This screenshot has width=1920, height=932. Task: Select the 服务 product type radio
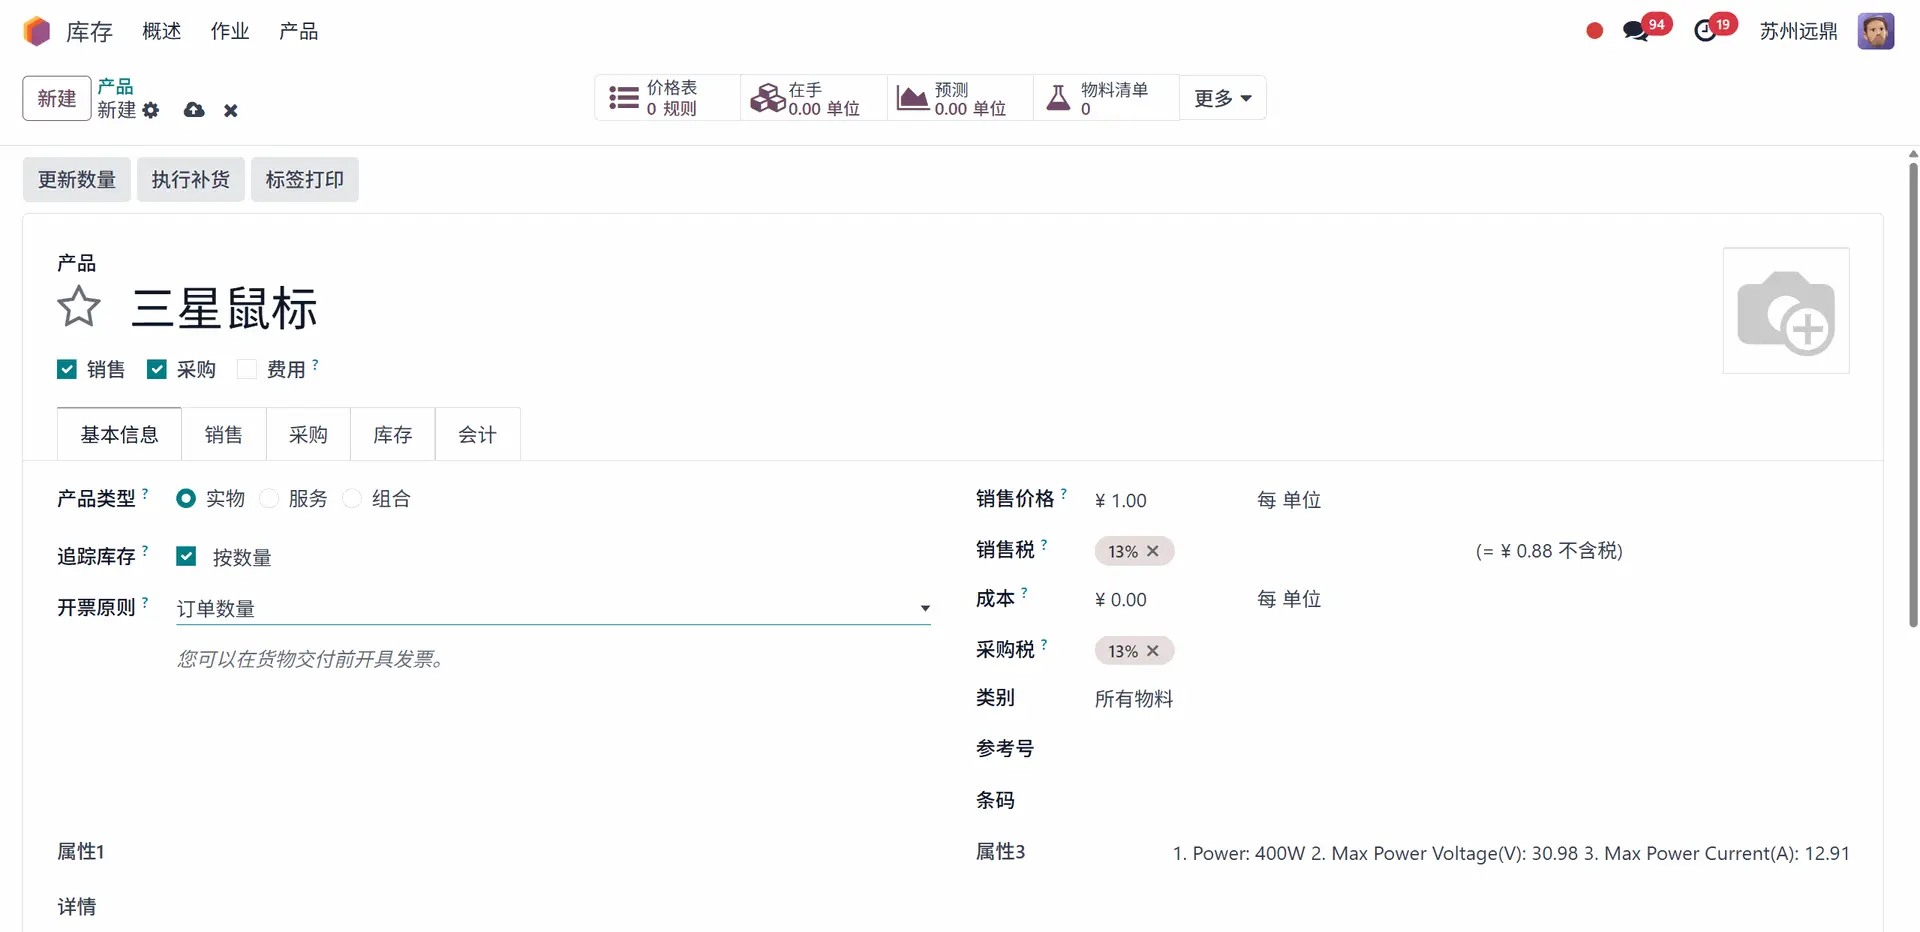coord(269,499)
